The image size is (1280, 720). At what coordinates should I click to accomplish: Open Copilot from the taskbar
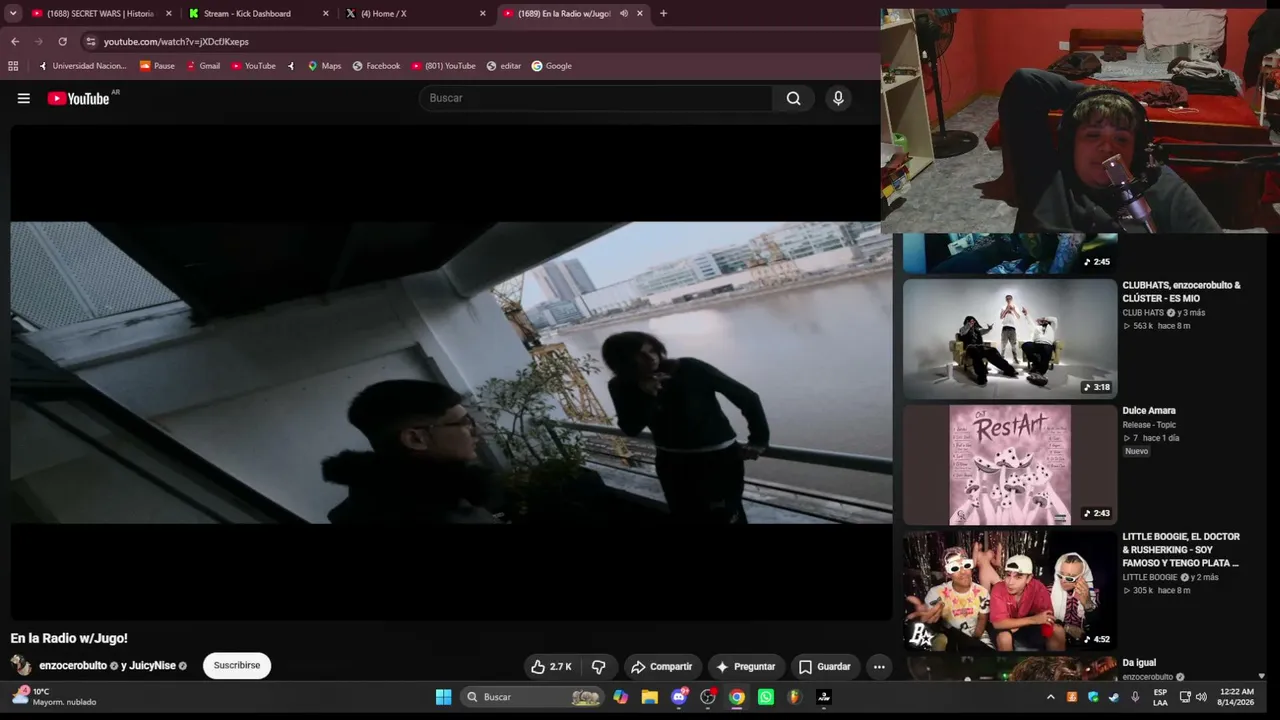click(621, 697)
